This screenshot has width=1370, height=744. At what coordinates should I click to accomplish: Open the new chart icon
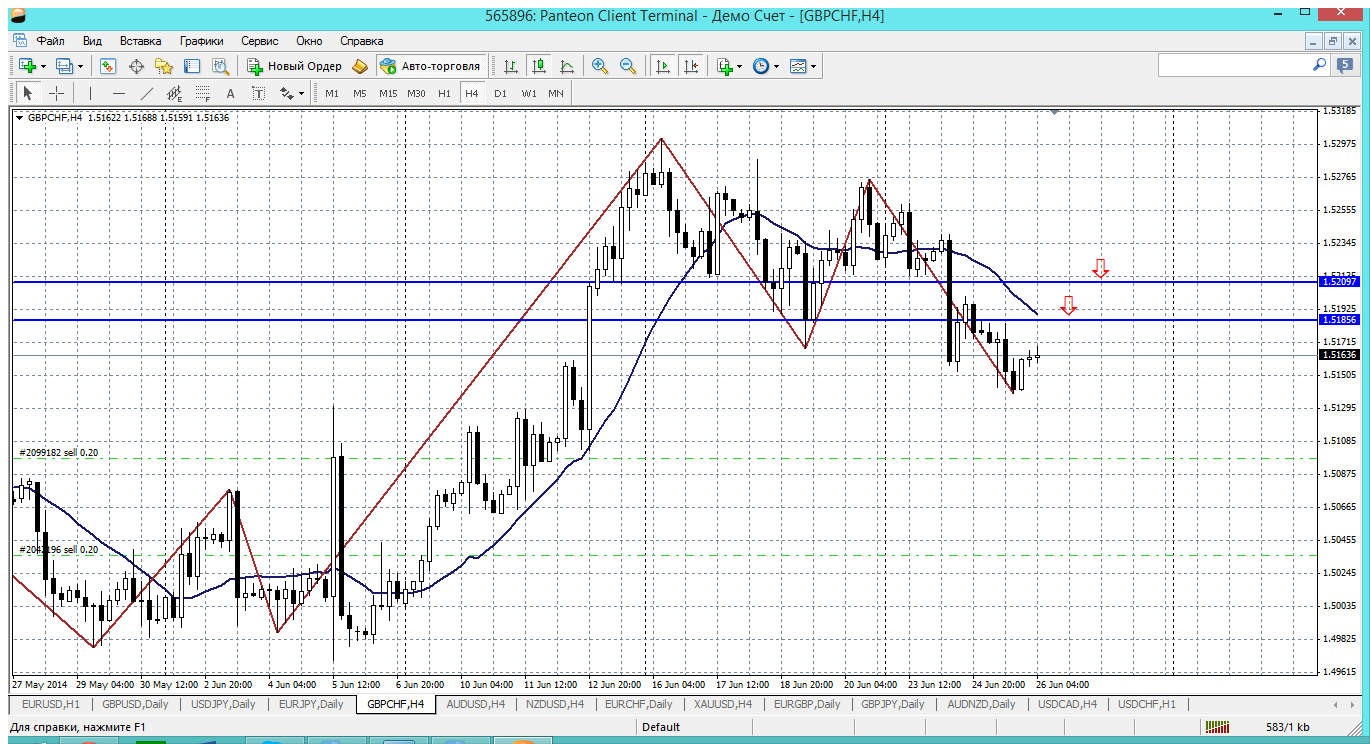(x=27, y=66)
